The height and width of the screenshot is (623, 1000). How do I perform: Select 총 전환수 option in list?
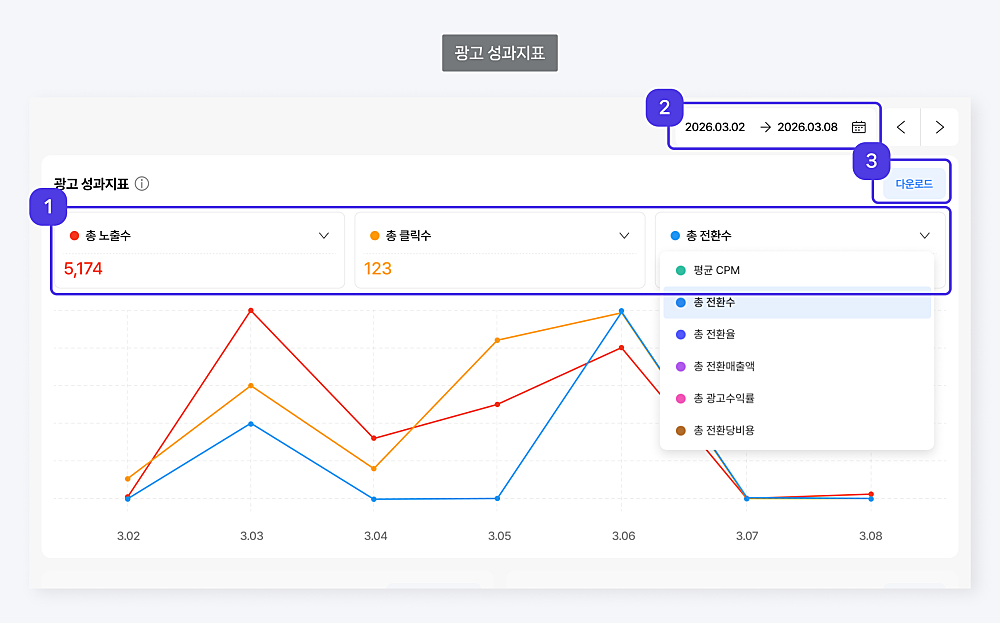(x=714, y=302)
